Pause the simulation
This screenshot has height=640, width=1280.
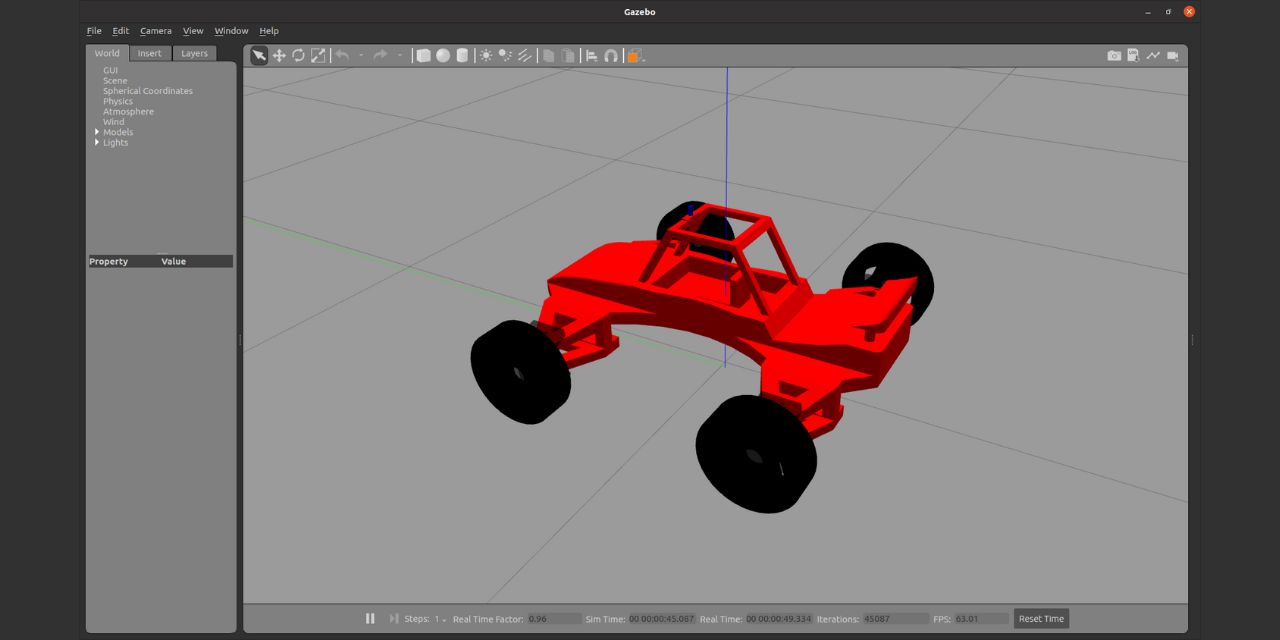(370, 618)
